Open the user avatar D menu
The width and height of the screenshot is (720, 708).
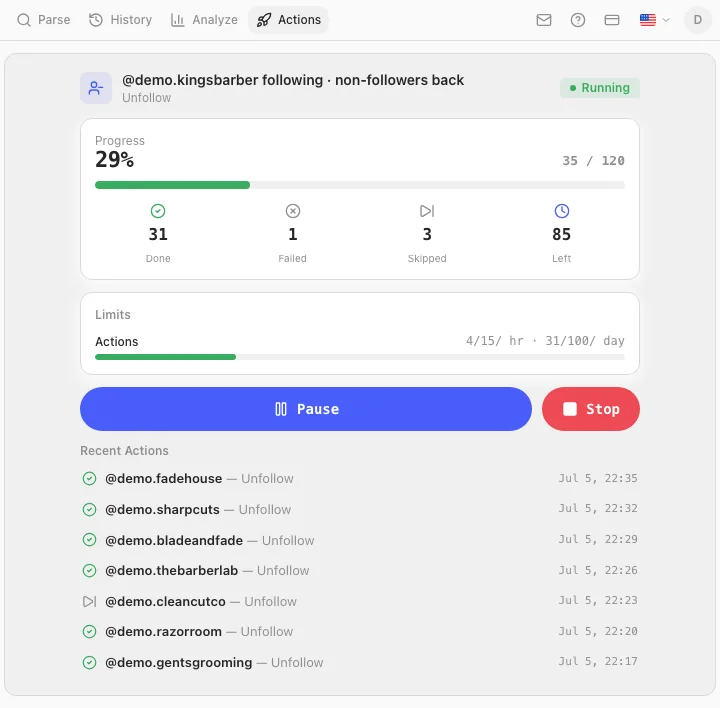coord(698,20)
